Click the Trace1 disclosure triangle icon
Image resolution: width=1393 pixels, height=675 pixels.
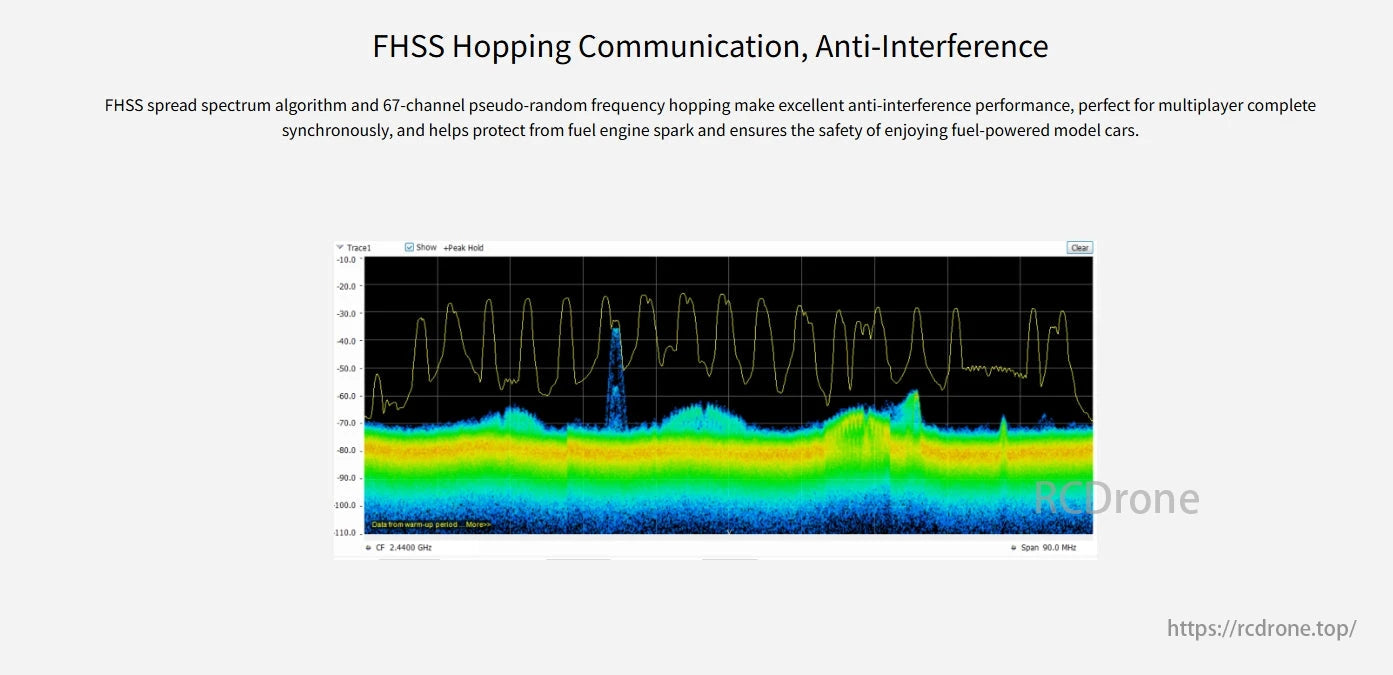(341, 247)
